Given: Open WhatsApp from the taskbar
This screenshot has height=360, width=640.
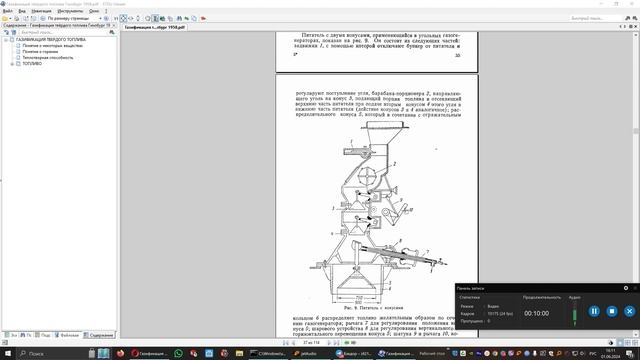Looking at the screenshot, I should tap(178, 353).
